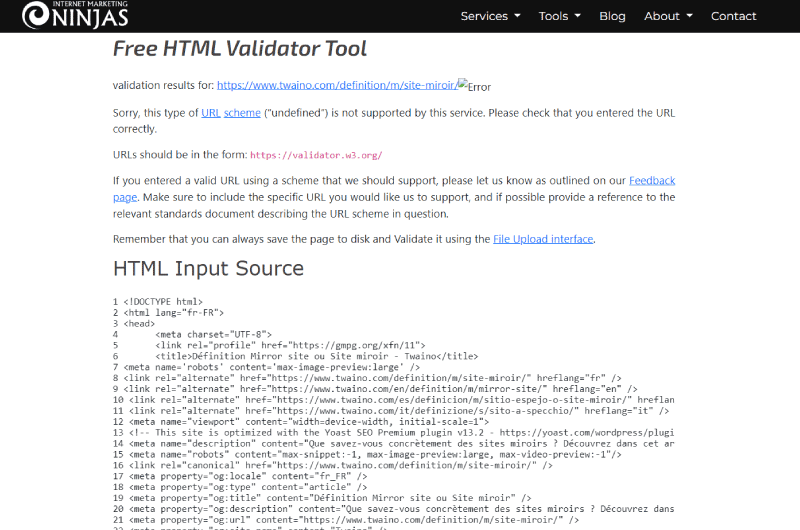The image size is (800, 530).
Task: Click the https://validator.w3.org/ example URL
Action: (316, 155)
